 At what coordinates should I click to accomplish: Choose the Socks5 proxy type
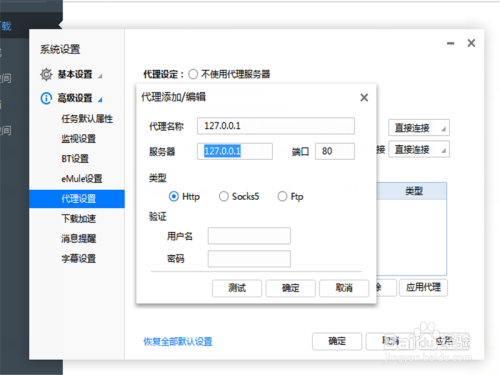pos(224,196)
